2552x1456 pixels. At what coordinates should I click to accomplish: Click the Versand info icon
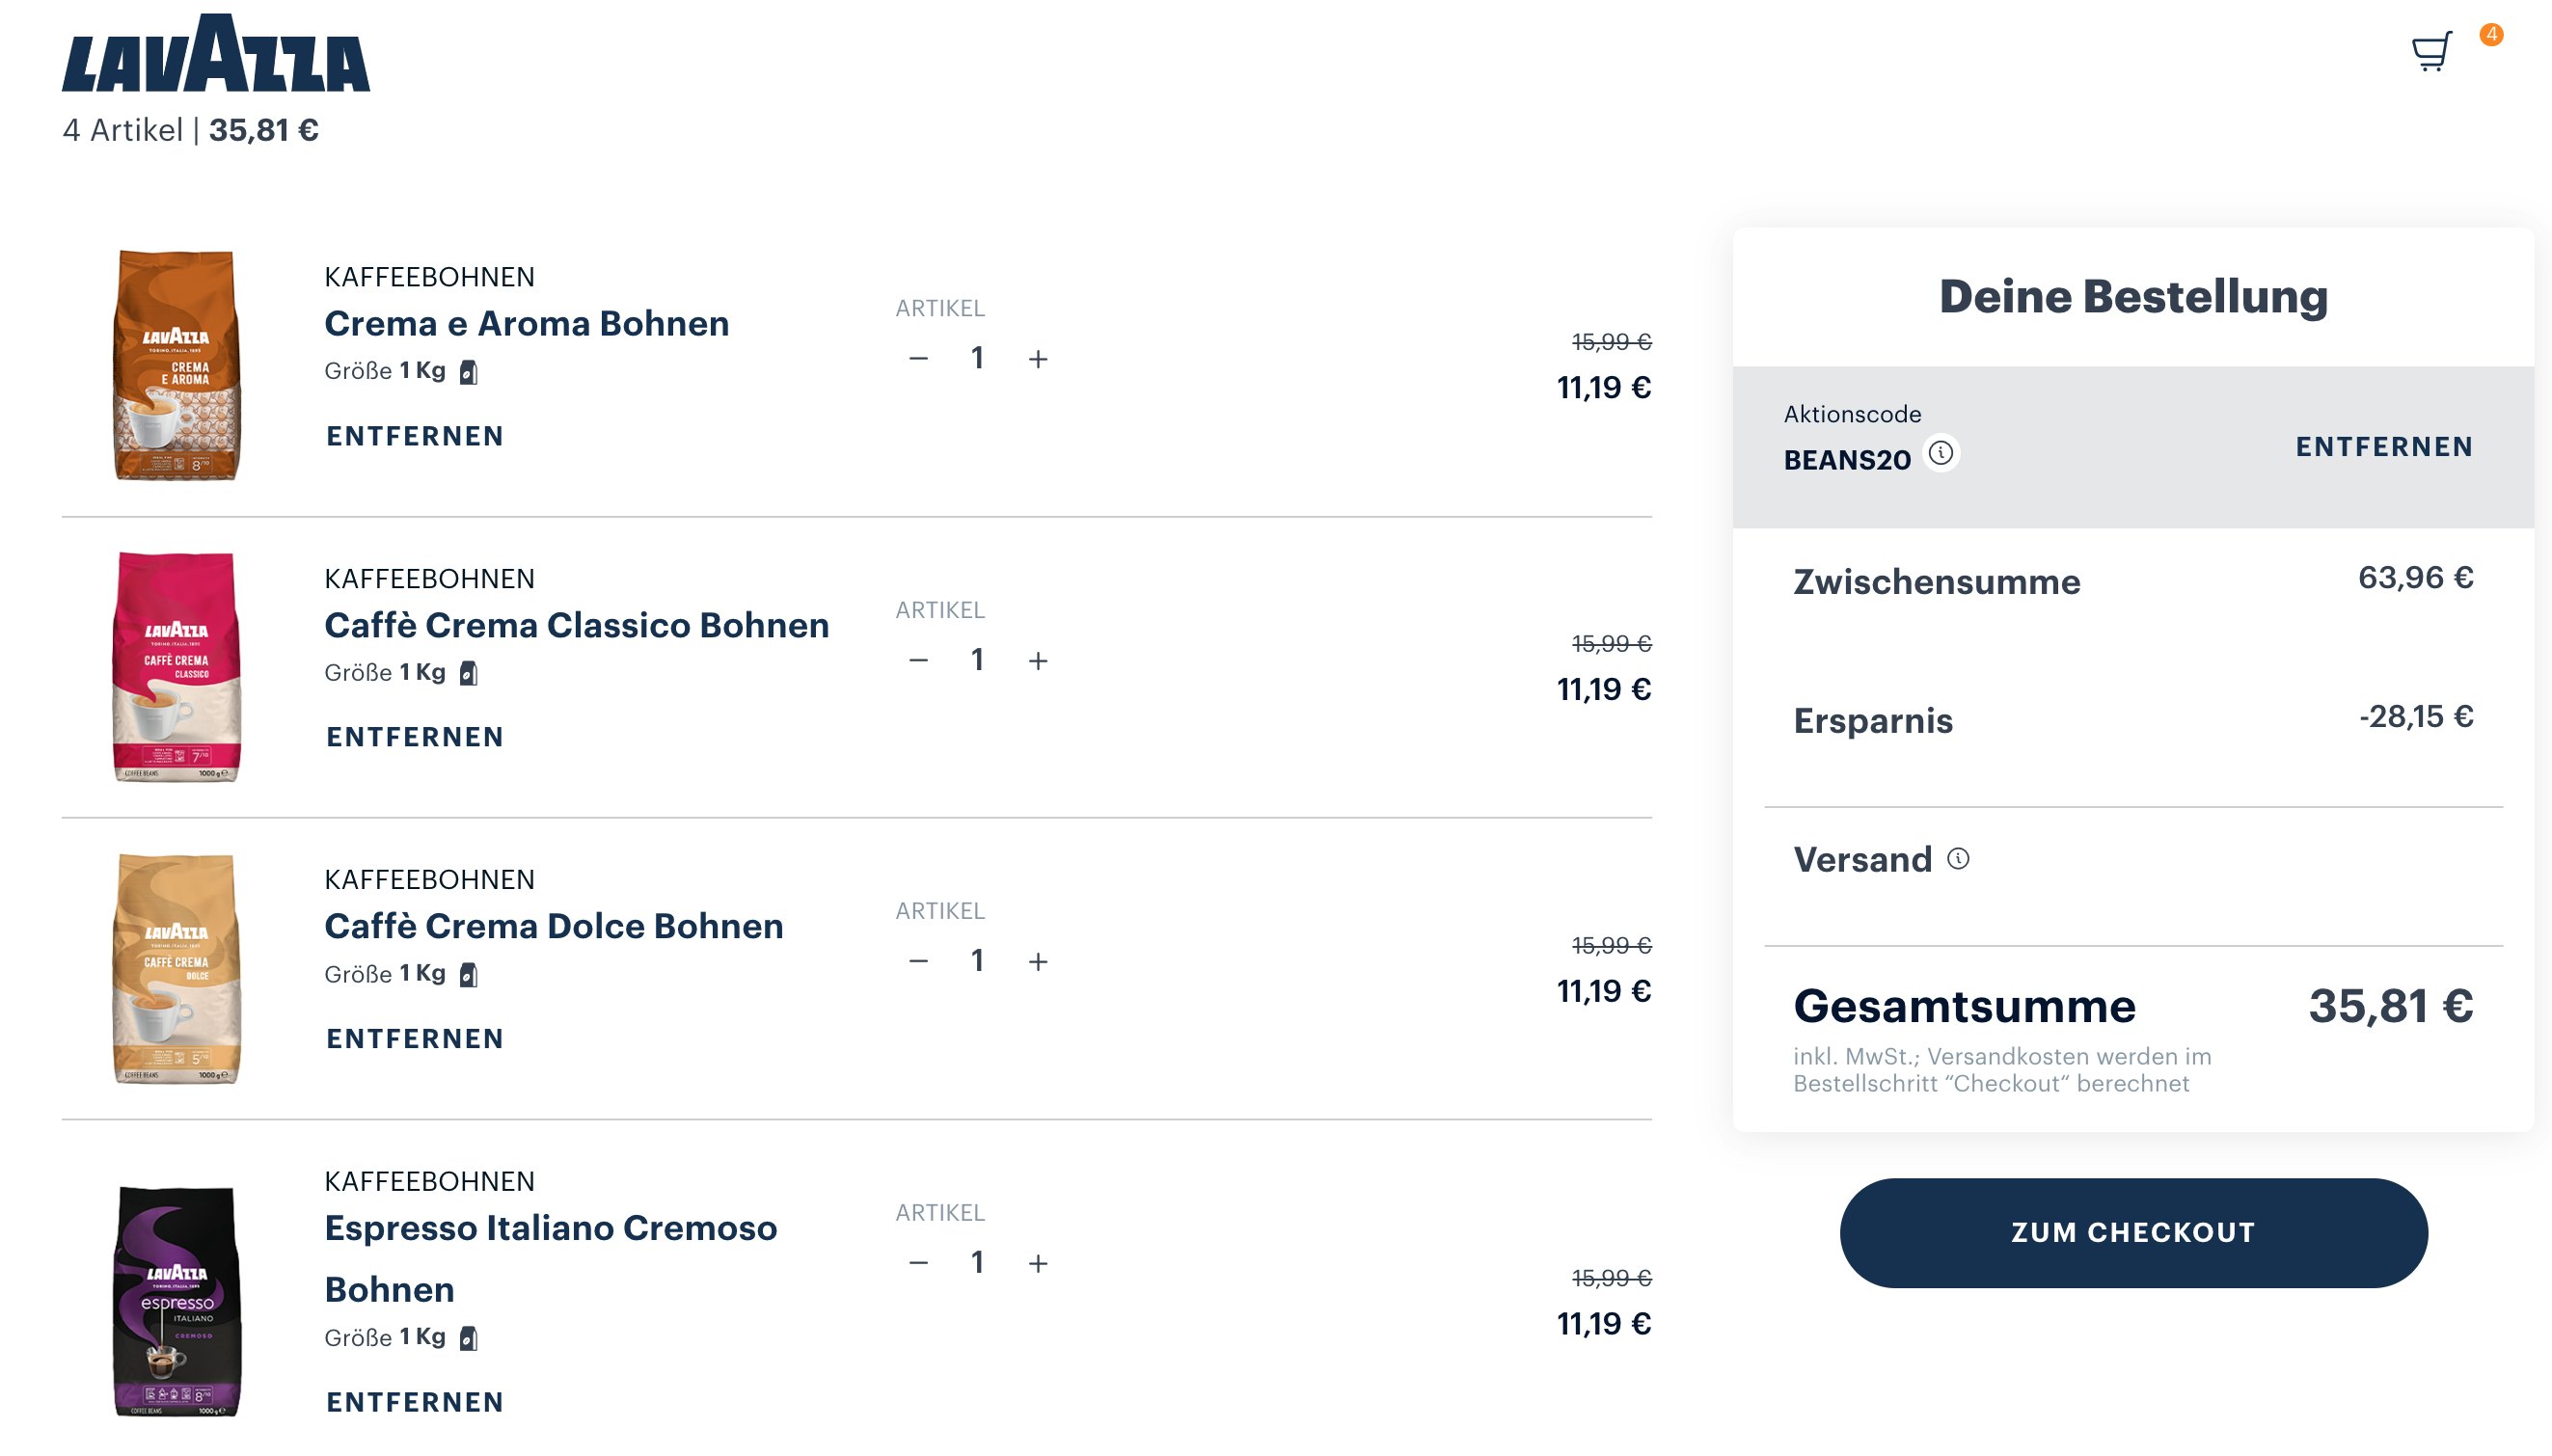(x=1958, y=859)
